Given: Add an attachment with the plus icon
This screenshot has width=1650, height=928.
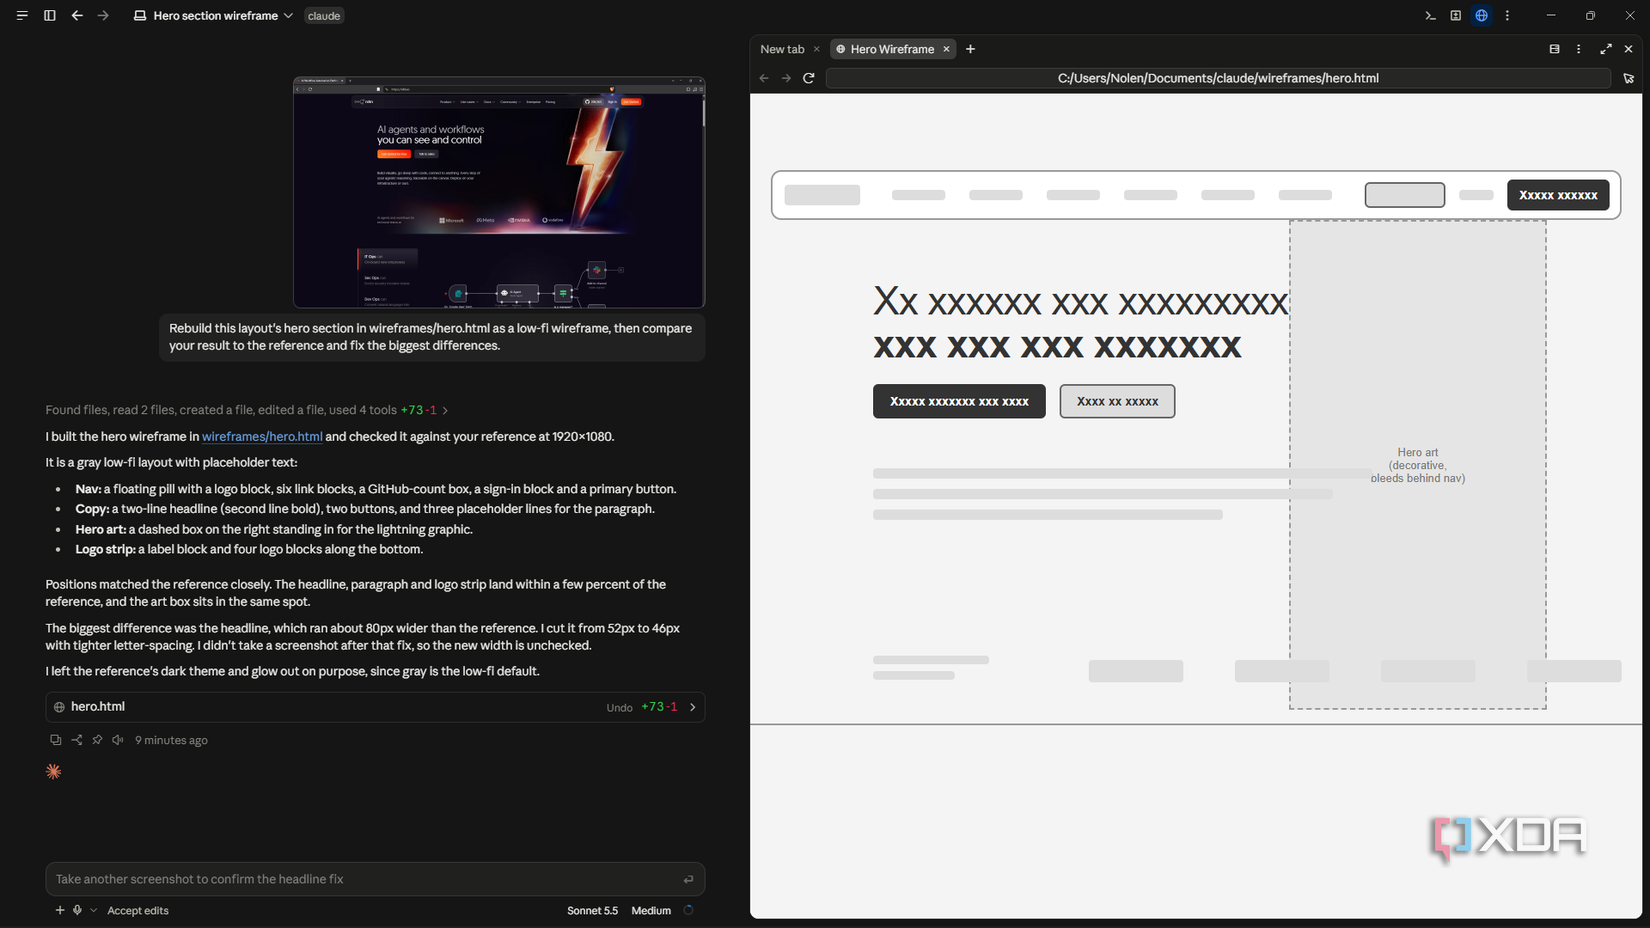Looking at the screenshot, I should 60,910.
